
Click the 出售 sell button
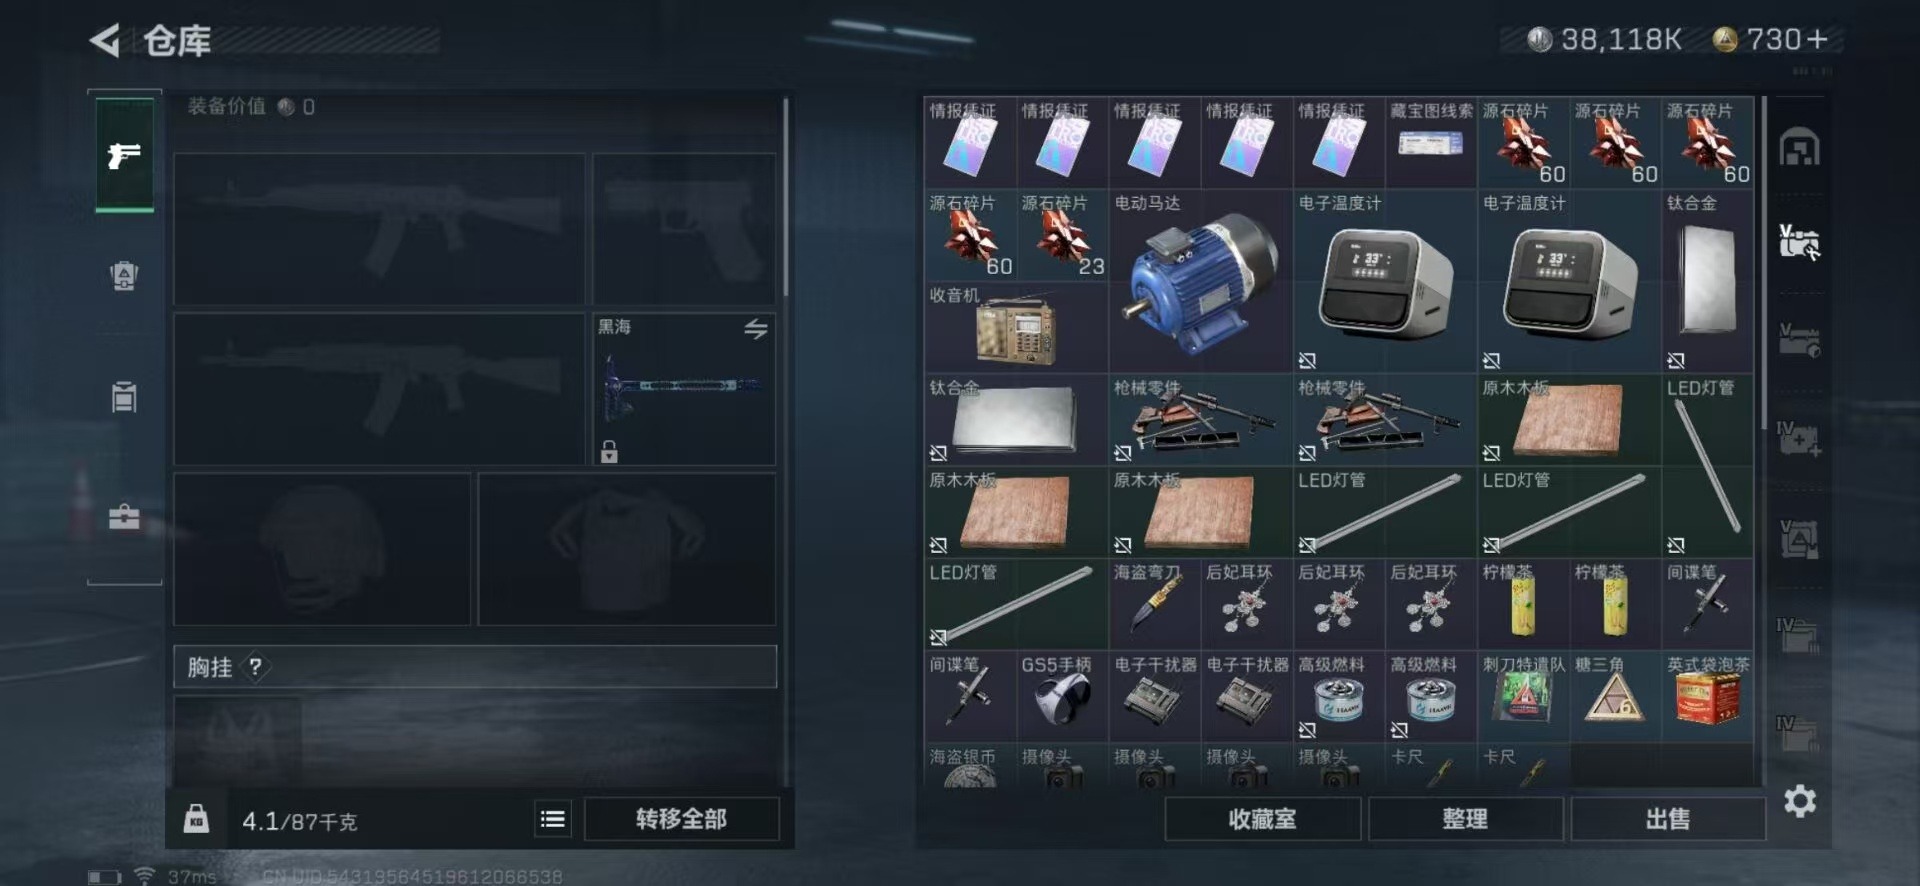[1667, 819]
